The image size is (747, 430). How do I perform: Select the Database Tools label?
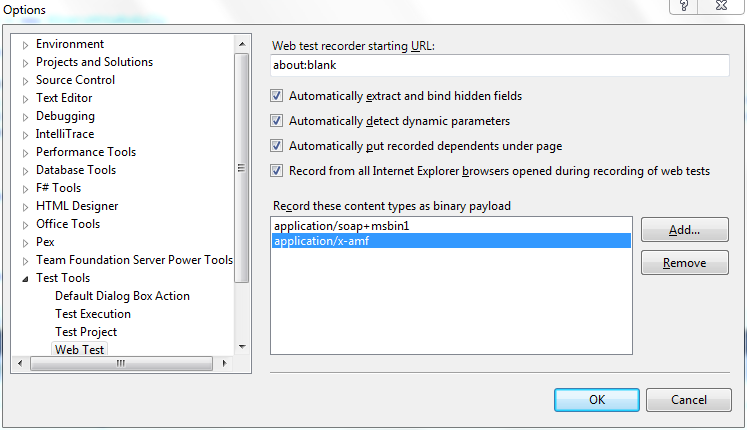(76, 170)
